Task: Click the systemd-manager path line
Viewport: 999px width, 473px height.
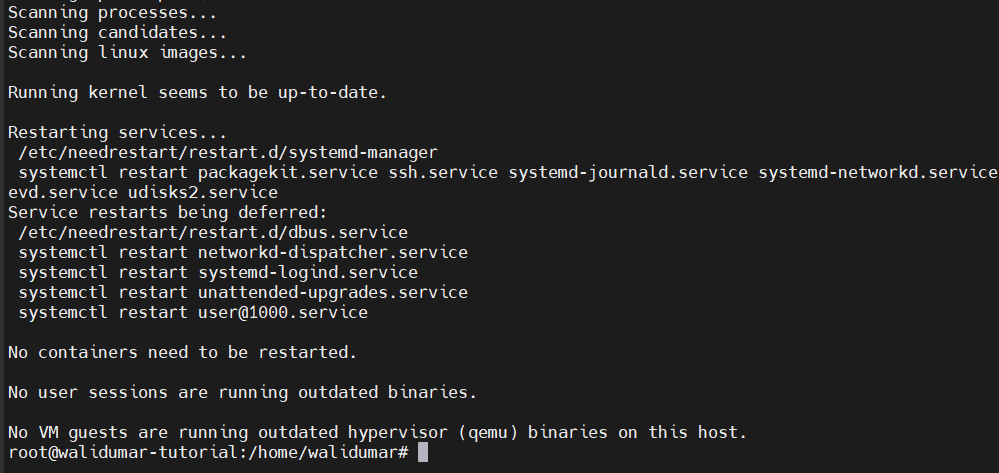Action: (x=227, y=152)
